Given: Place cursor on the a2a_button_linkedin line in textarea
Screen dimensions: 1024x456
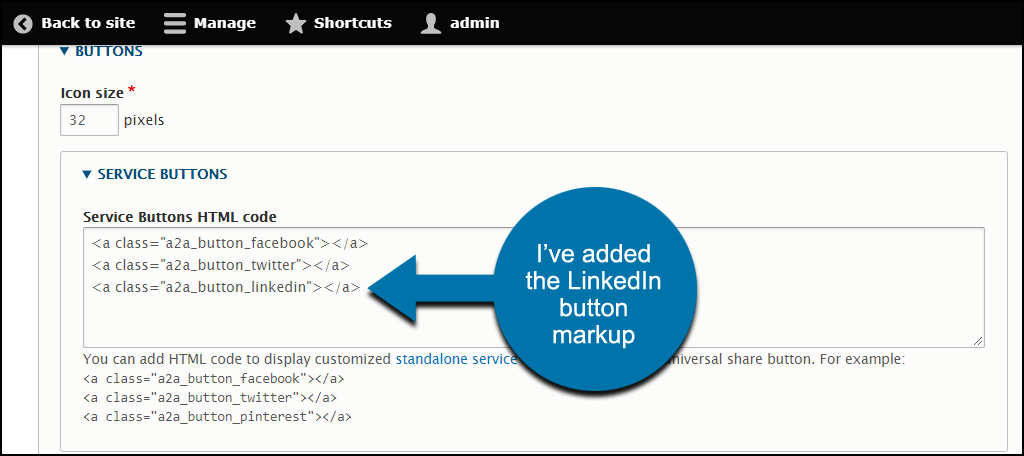Looking at the screenshot, I should pos(226,288).
